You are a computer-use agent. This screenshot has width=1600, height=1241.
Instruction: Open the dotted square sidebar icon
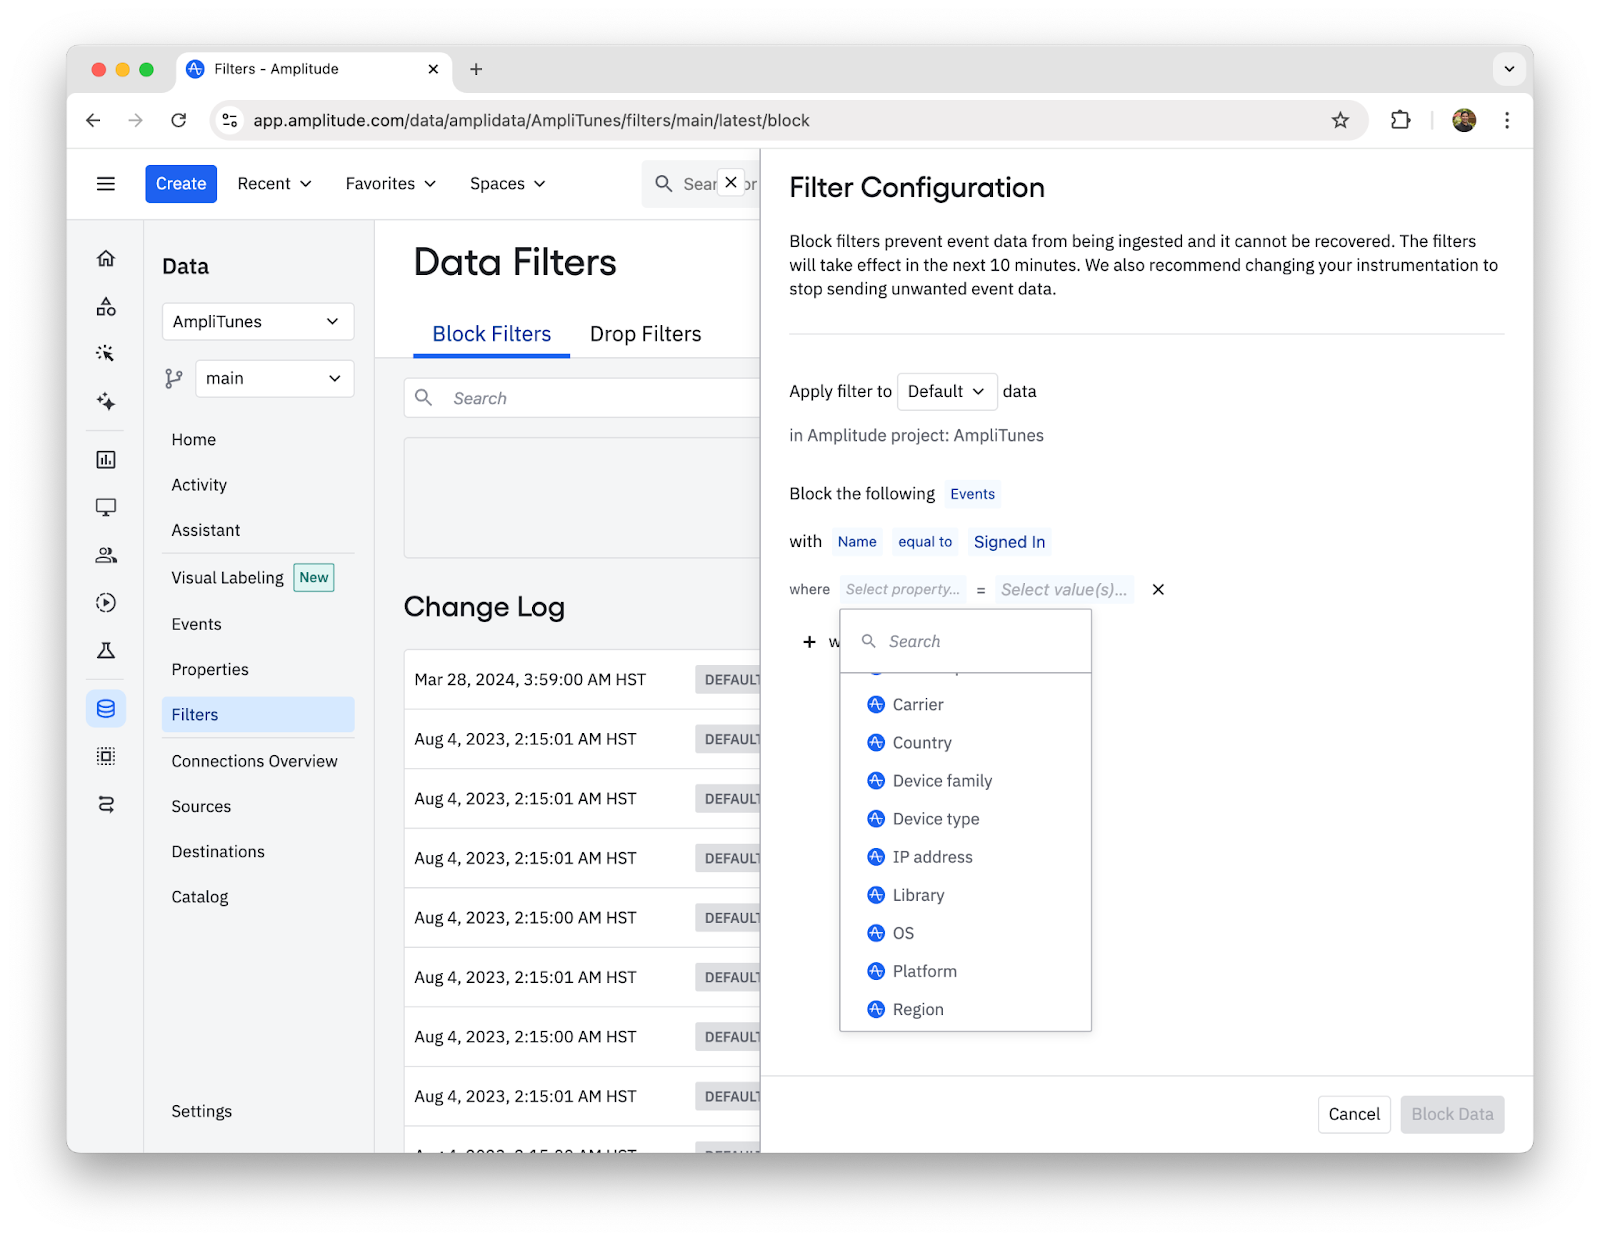[x=106, y=756]
